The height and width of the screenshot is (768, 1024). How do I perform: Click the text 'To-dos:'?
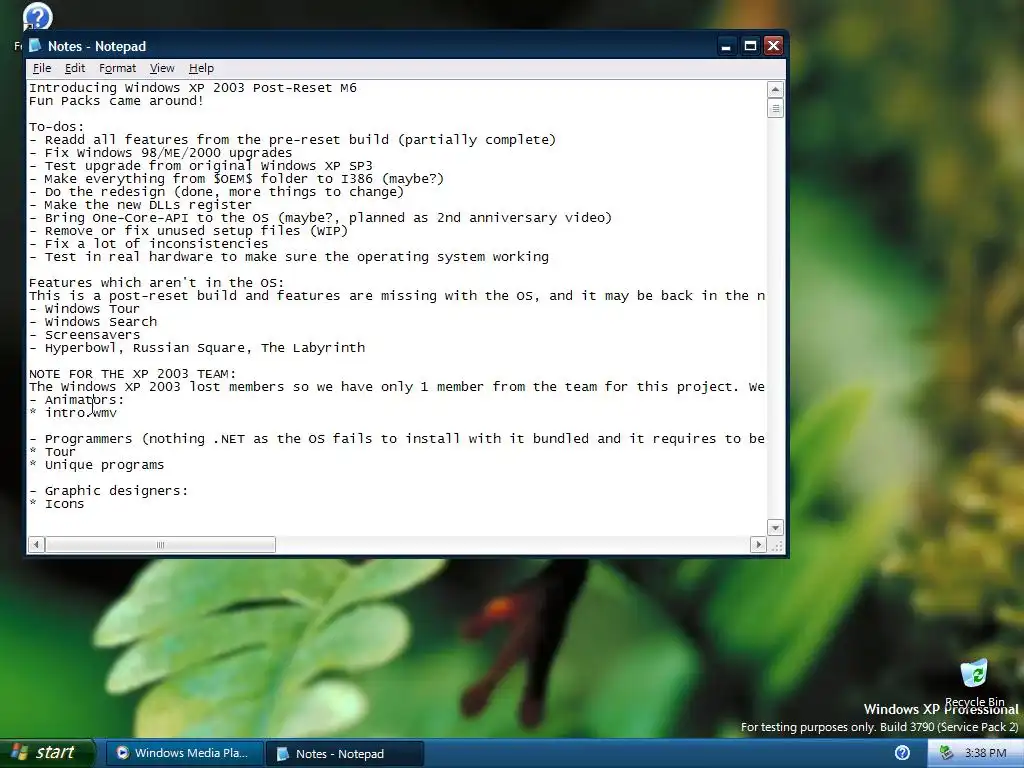tap(56, 127)
